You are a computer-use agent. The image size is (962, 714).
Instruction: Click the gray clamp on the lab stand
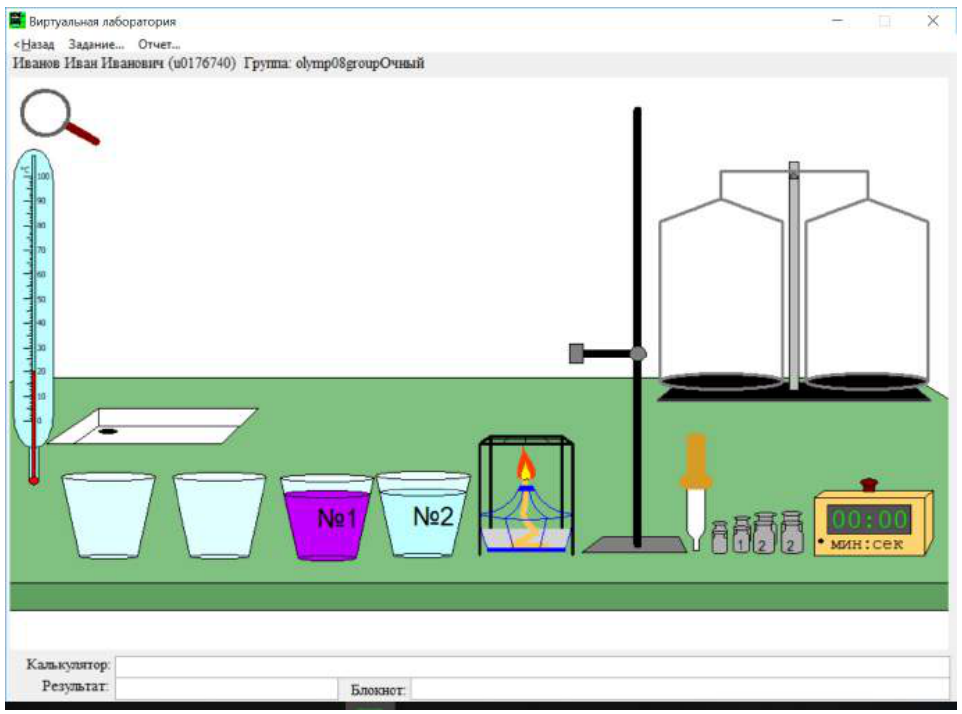(576, 353)
